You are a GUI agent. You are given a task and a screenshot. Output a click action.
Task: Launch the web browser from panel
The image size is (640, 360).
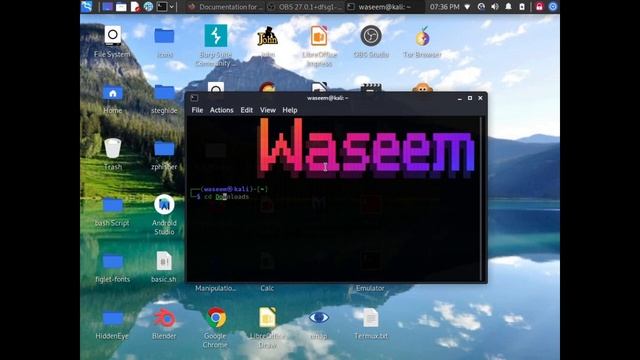coord(149,7)
